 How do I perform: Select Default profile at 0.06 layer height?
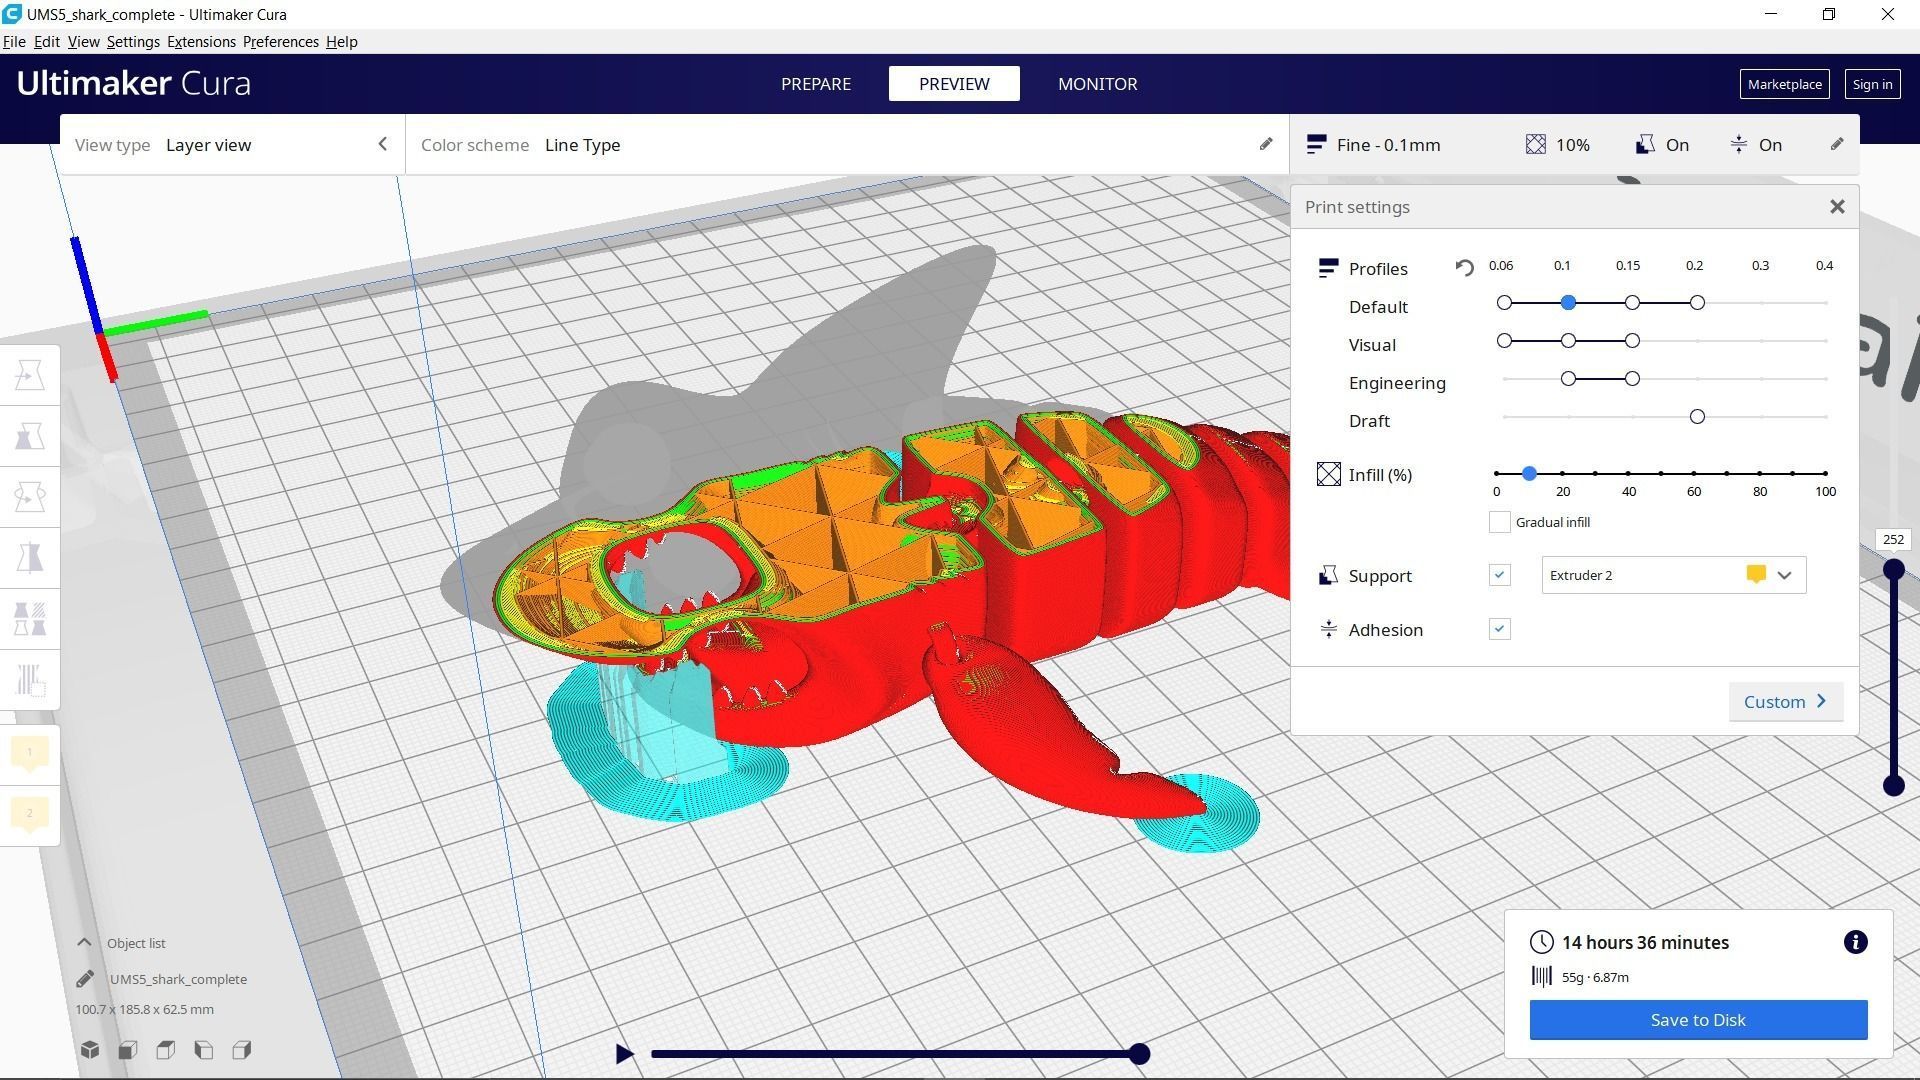point(1504,303)
